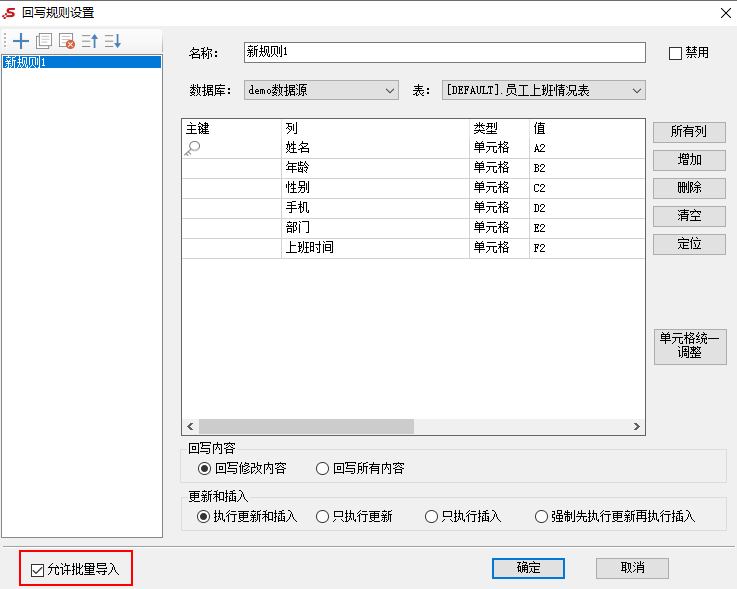The image size is (737, 589).
Task: Select the 姓名 column cell
Action: coord(376,148)
